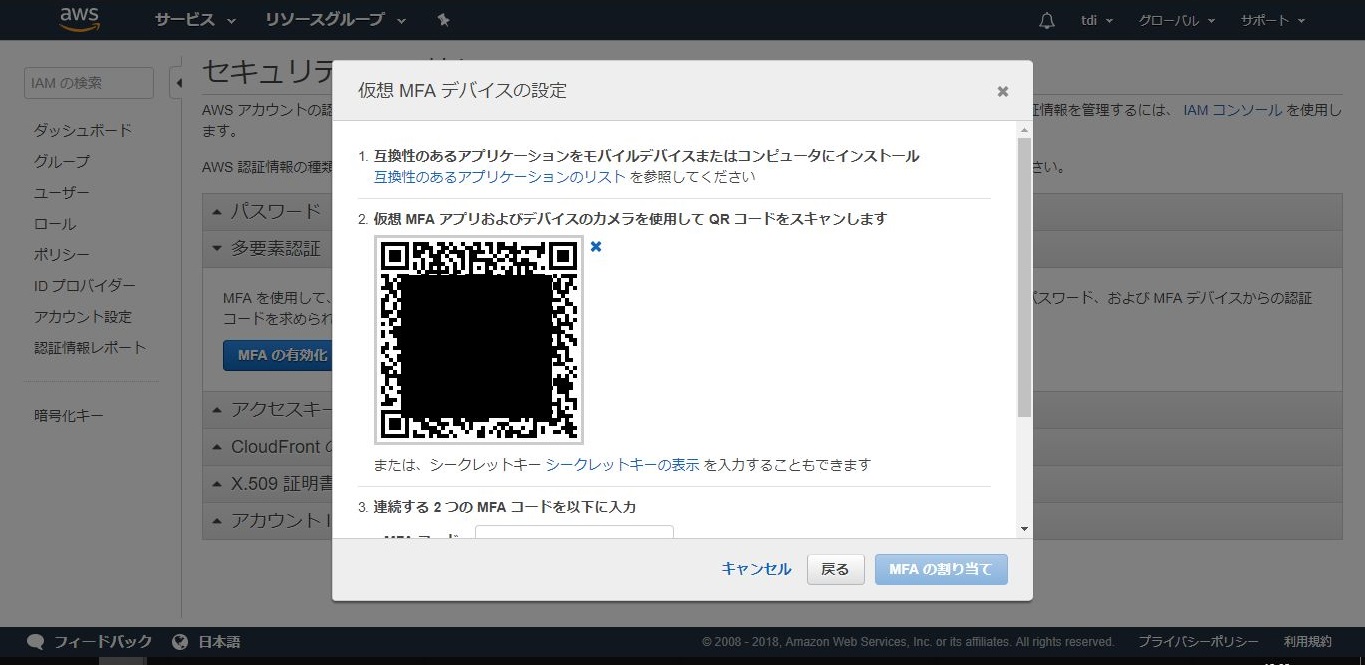The height and width of the screenshot is (665, 1365).
Task: Open the tdi account dropdown
Action: coord(1097,21)
